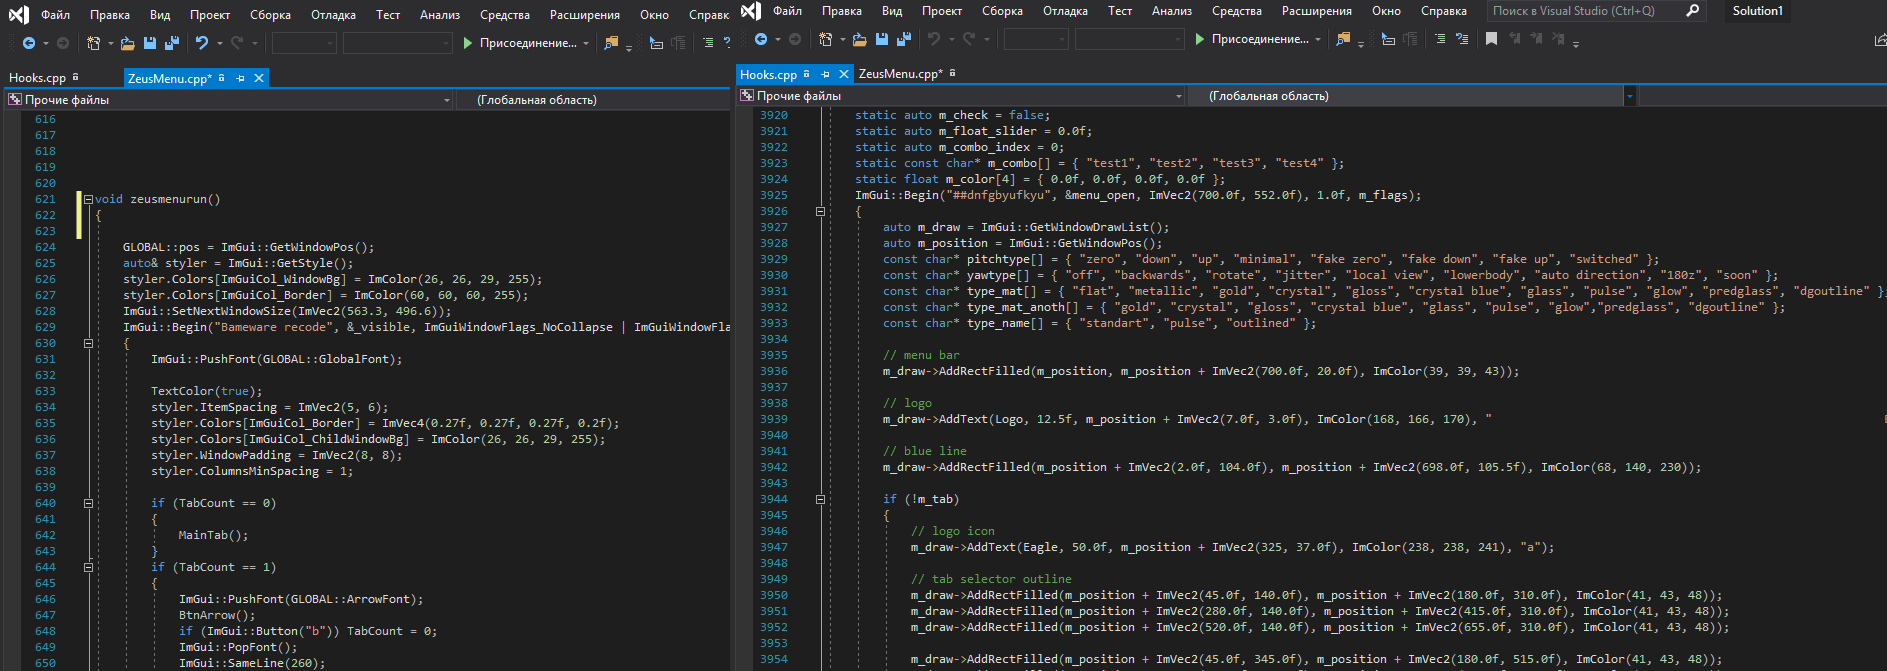Switch to Hooks.cpp tab in left editor
The height and width of the screenshot is (671, 1887).
tap(37, 78)
